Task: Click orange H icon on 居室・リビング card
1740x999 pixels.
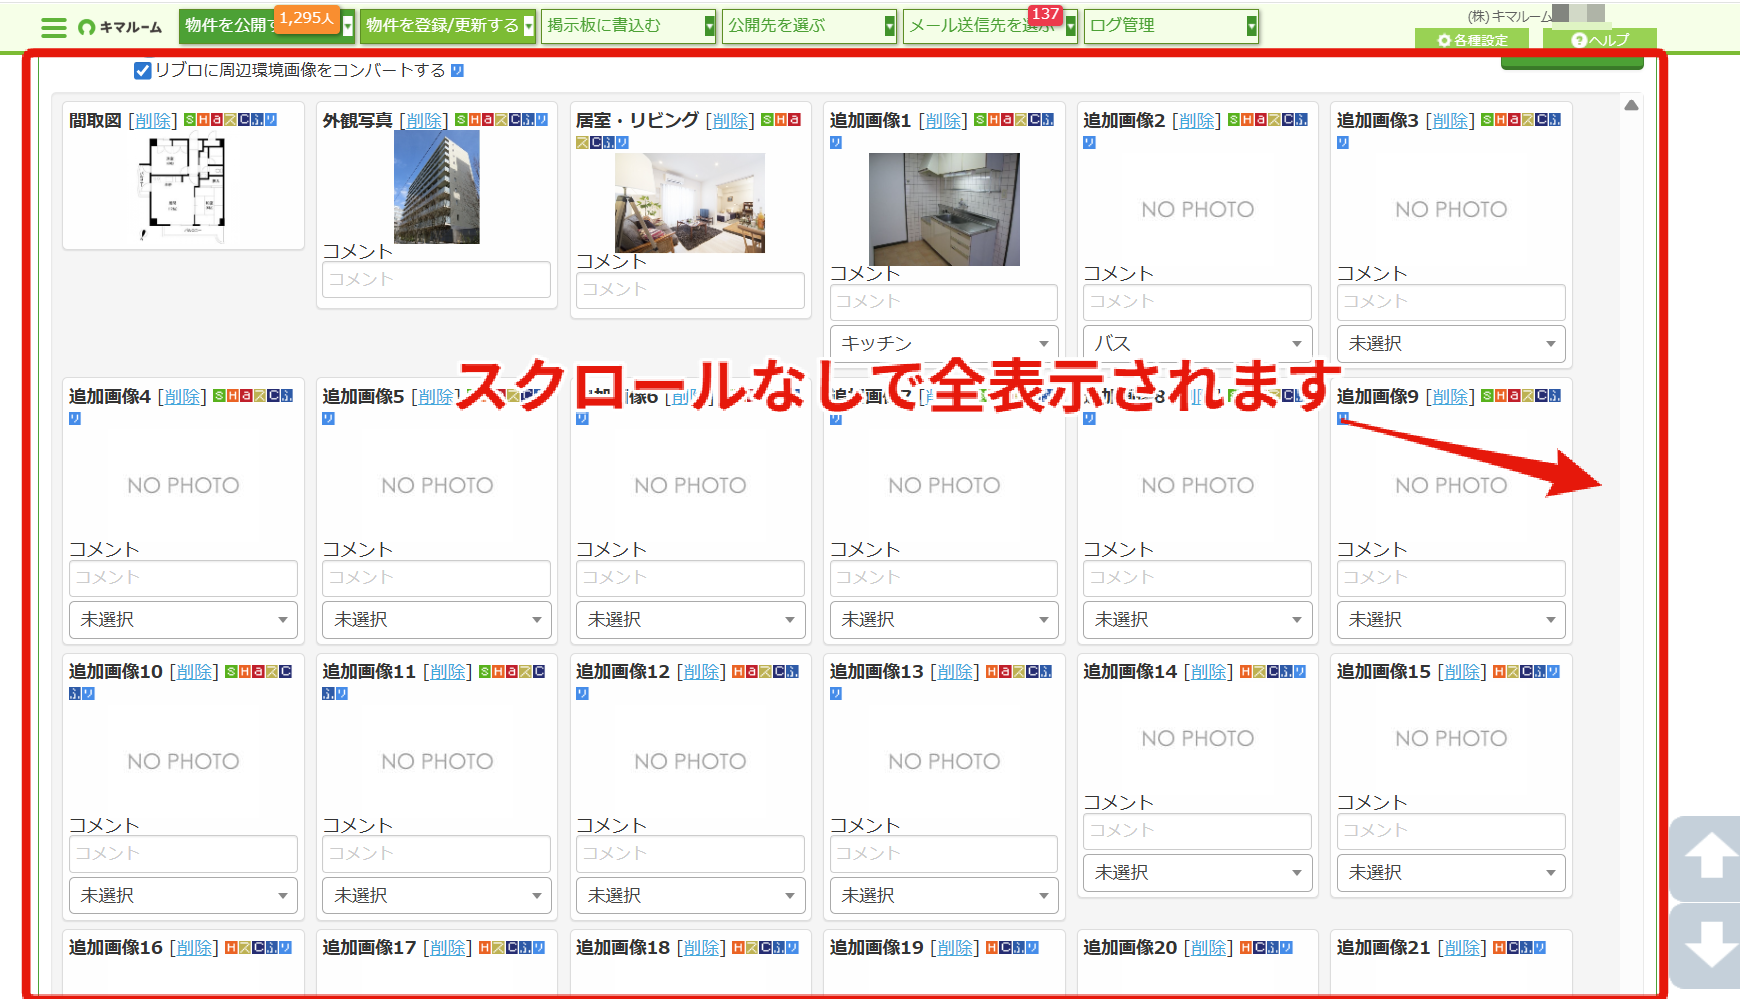Action: (x=781, y=119)
